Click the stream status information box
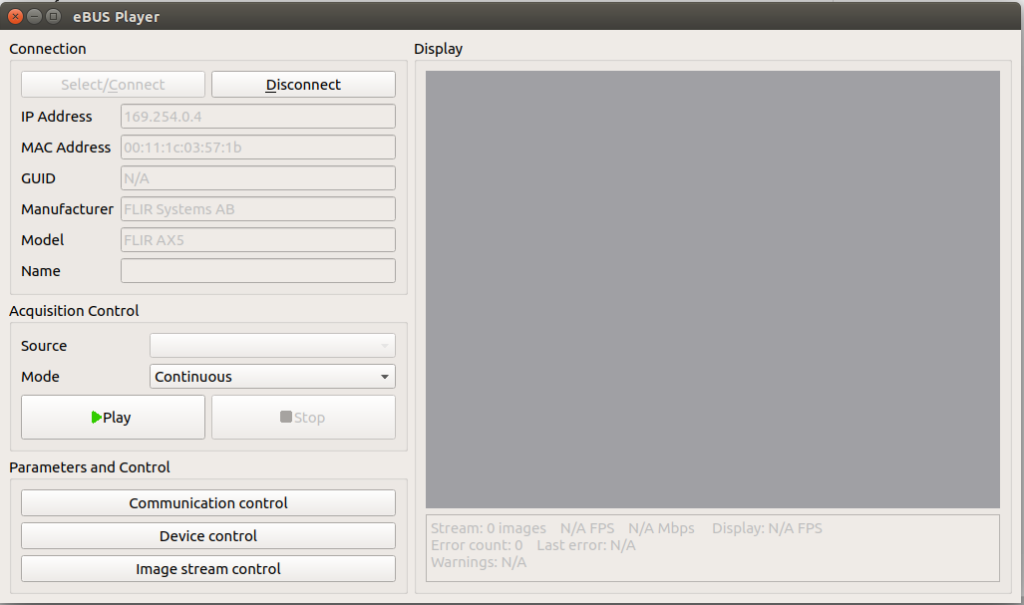The width and height of the screenshot is (1024, 605). [712, 546]
